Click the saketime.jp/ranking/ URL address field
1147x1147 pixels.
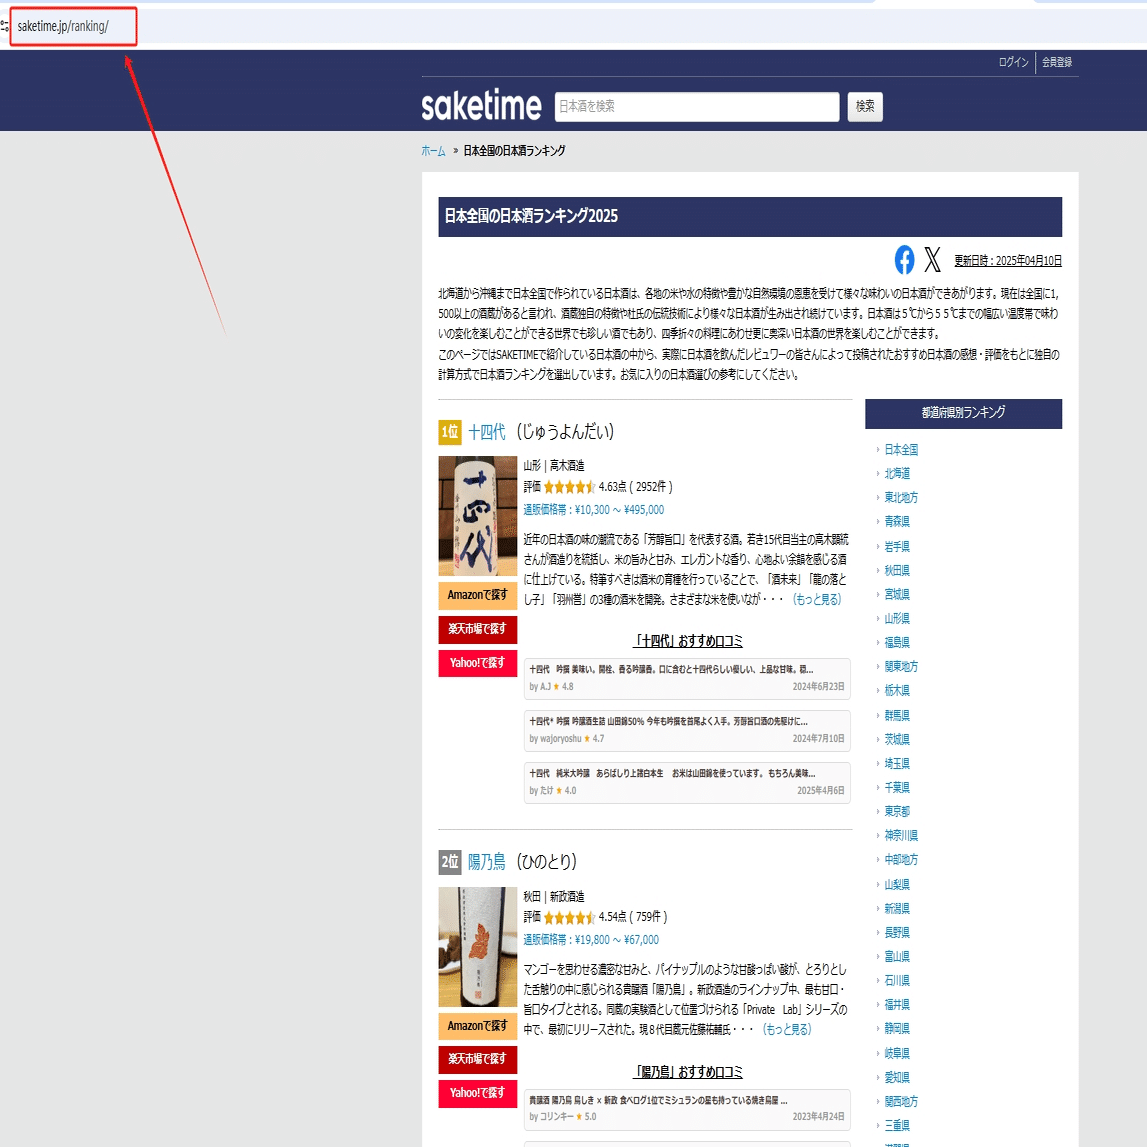[x=63, y=26]
